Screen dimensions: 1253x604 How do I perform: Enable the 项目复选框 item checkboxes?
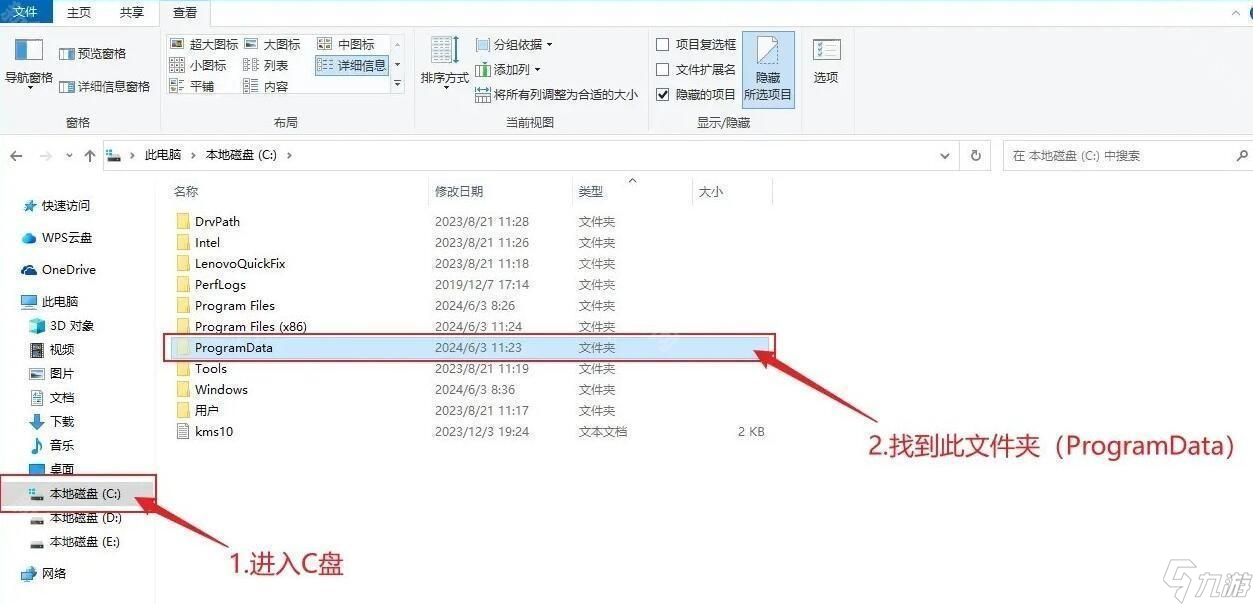663,44
